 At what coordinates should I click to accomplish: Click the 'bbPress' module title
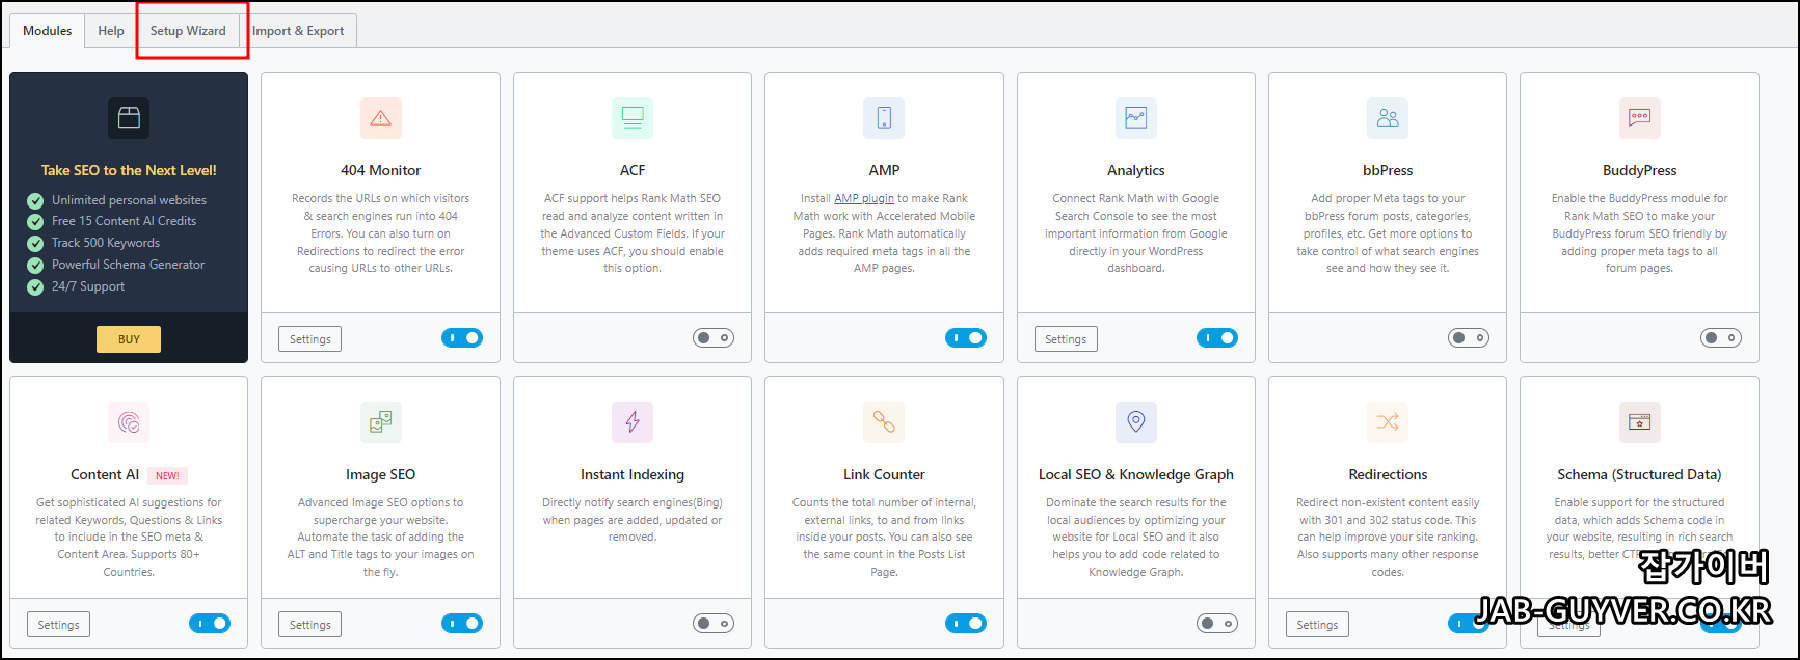(x=1388, y=170)
